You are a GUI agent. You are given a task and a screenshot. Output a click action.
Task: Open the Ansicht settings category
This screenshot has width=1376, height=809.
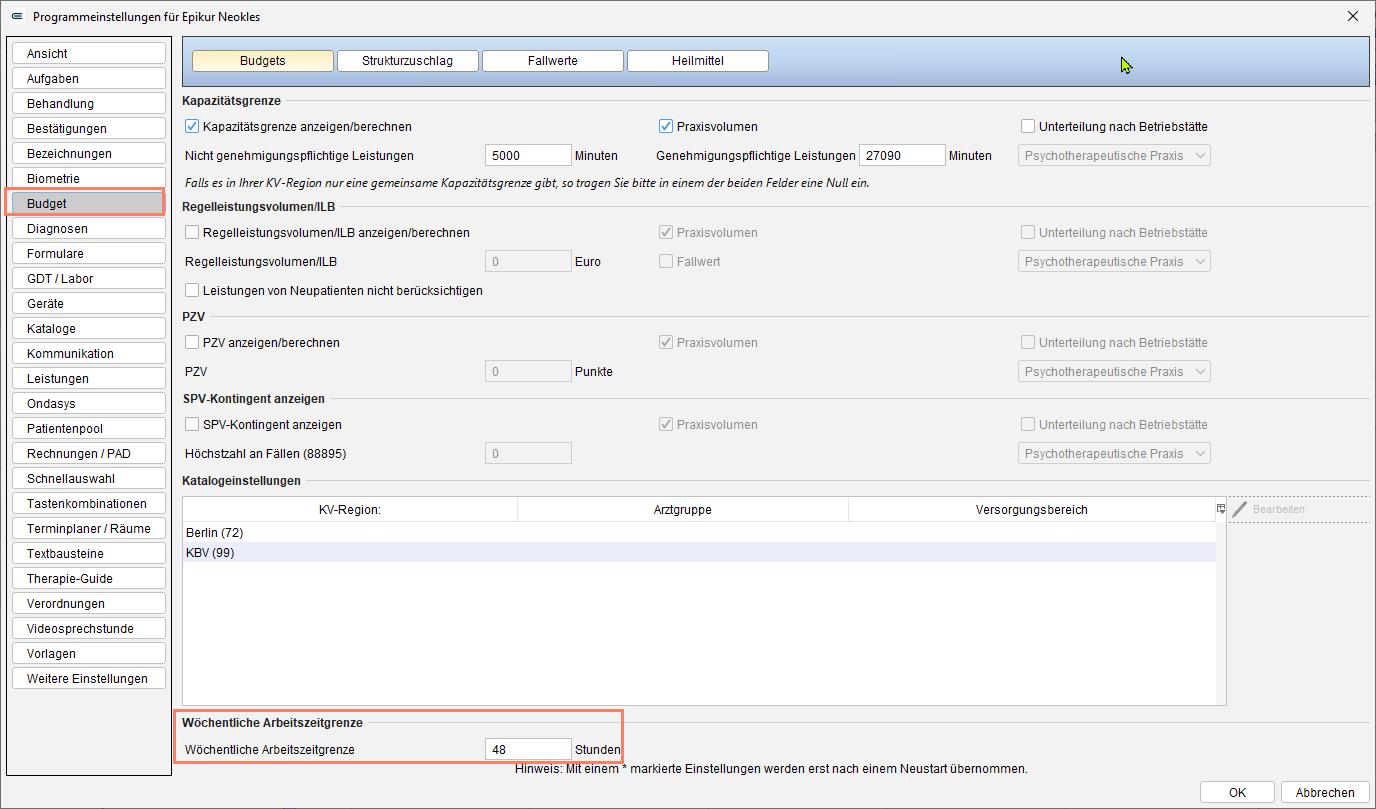click(x=89, y=54)
